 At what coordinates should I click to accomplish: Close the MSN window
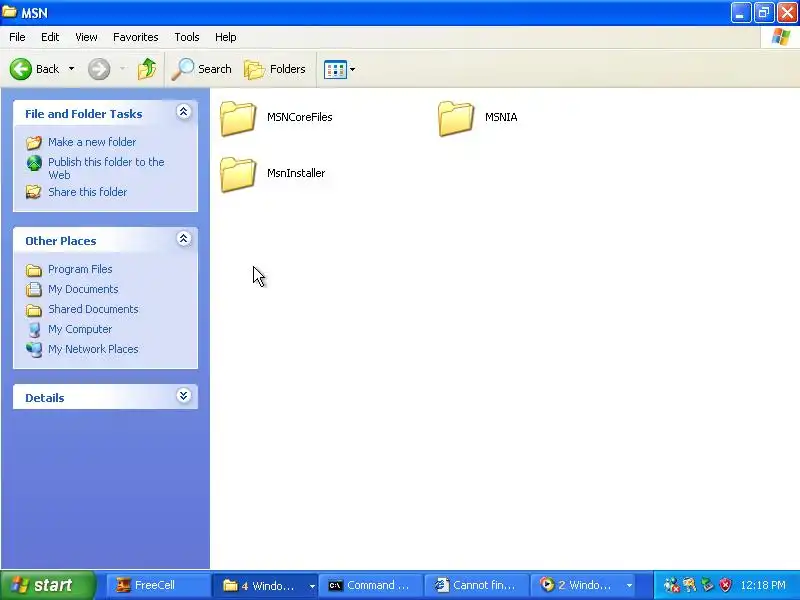click(787, 13)
